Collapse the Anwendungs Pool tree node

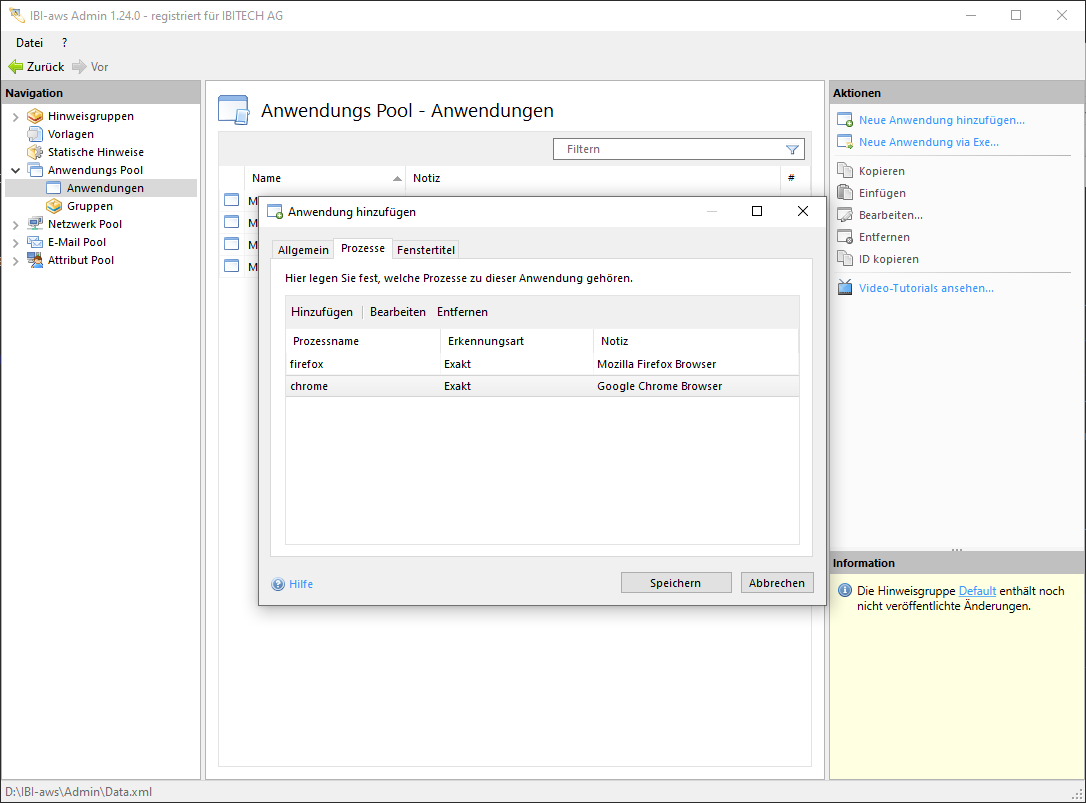coord(15,171)
